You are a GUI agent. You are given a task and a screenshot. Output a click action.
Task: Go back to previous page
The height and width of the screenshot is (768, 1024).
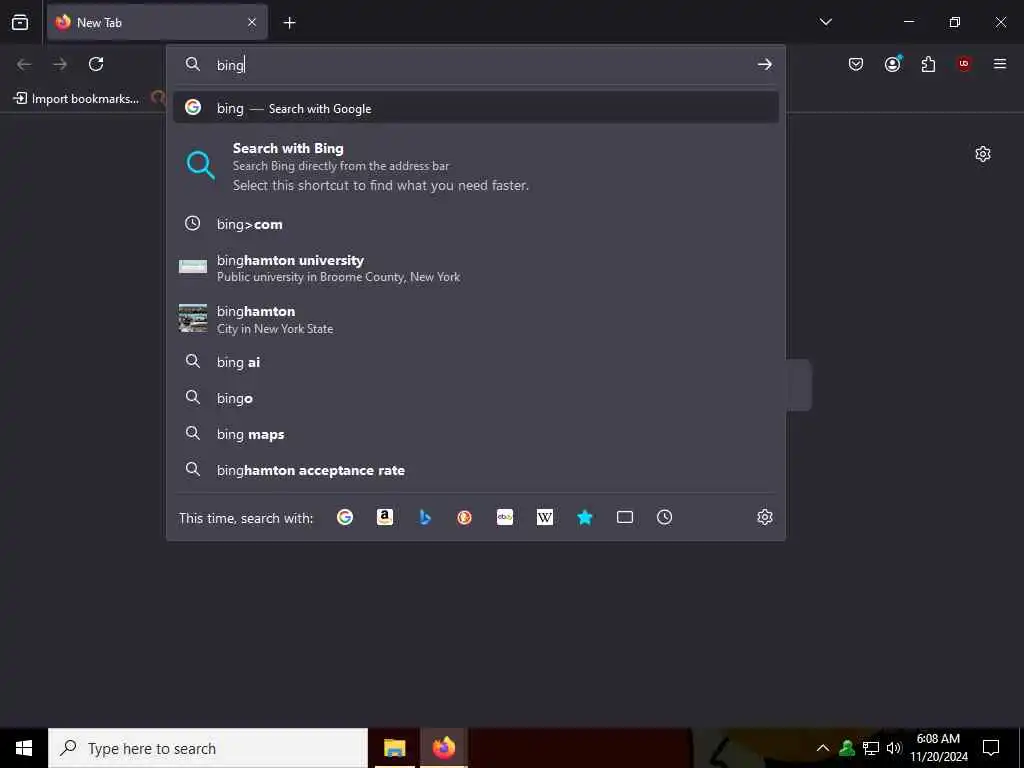tap(24, 64)
